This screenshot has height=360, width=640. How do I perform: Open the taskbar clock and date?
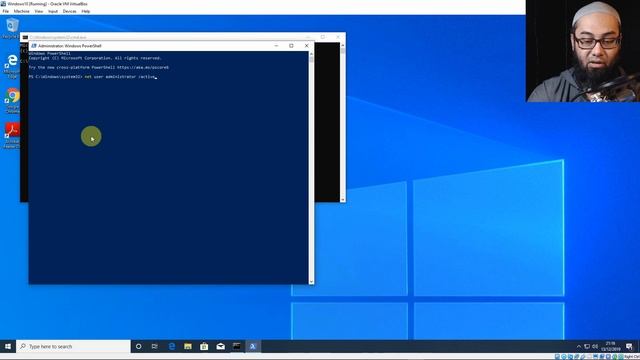(611, 346)
